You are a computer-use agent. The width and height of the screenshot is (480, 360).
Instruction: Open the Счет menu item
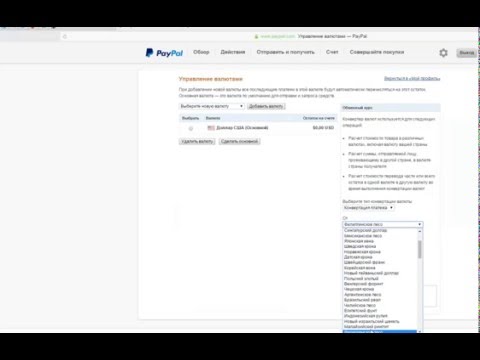(332, 52)
